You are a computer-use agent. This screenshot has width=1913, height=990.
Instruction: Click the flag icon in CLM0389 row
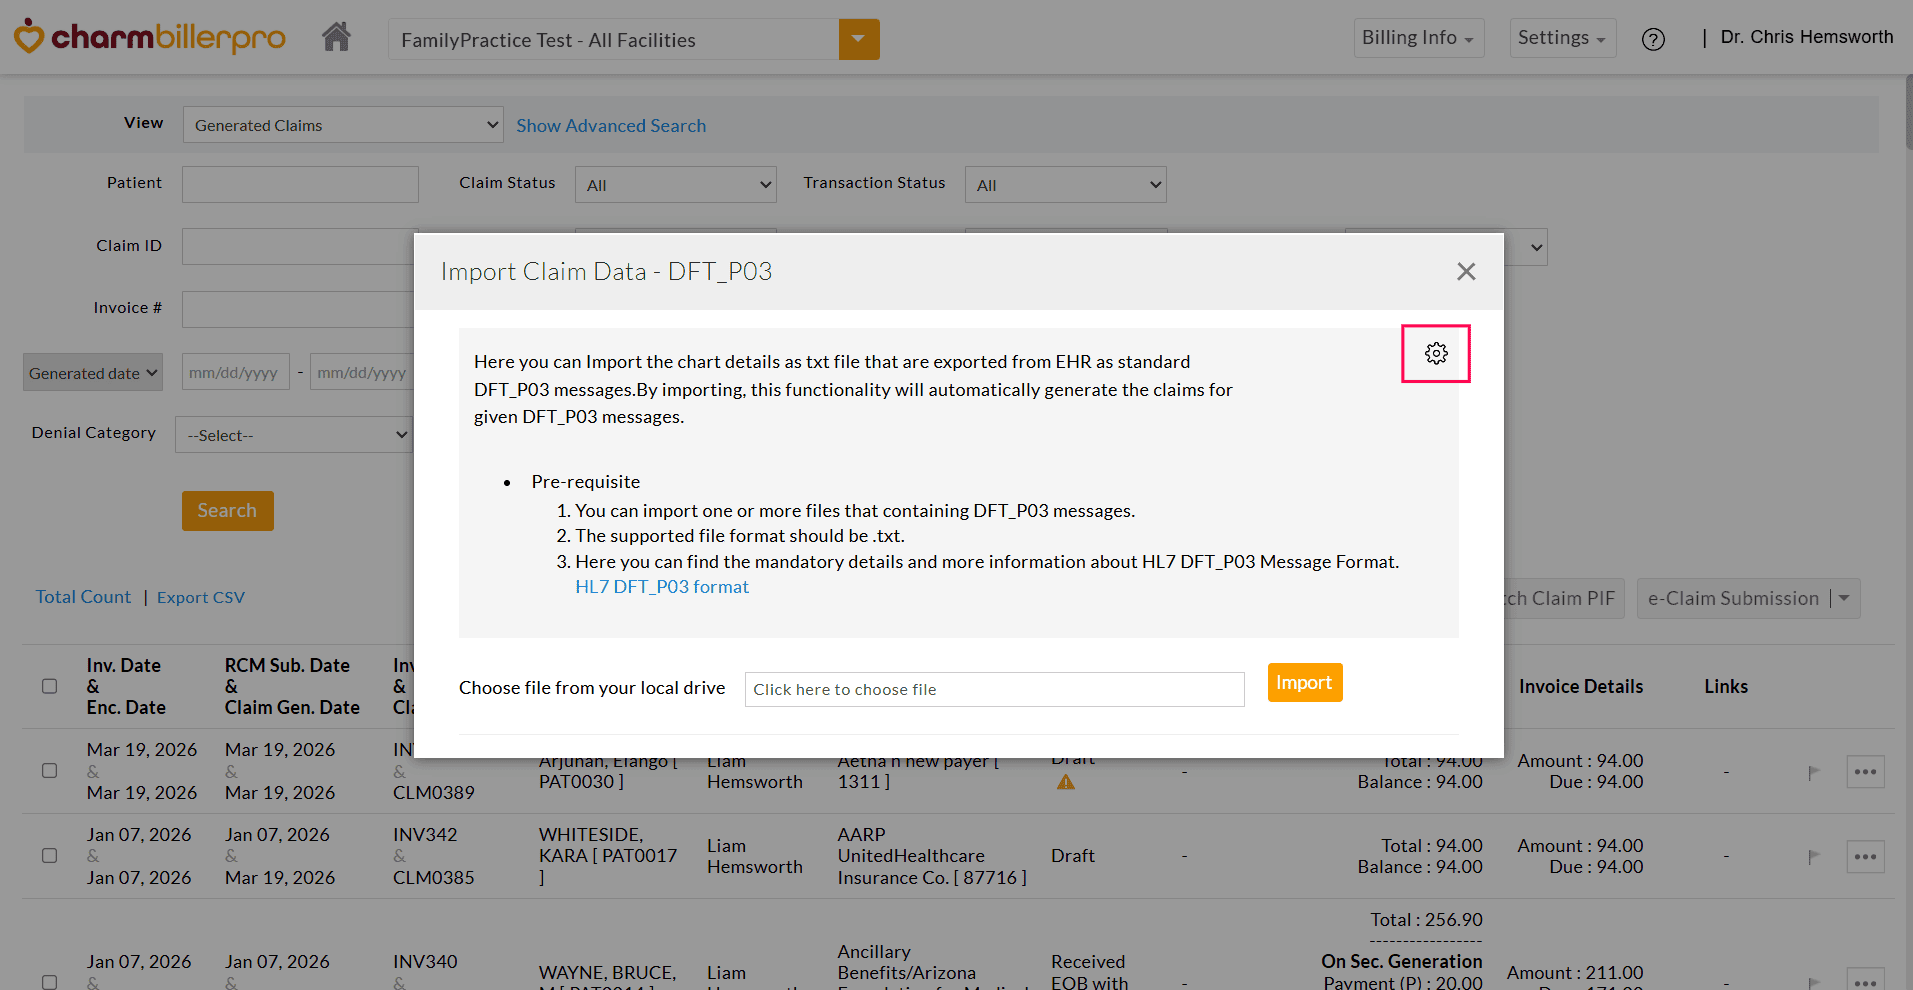pos(1813,772)
